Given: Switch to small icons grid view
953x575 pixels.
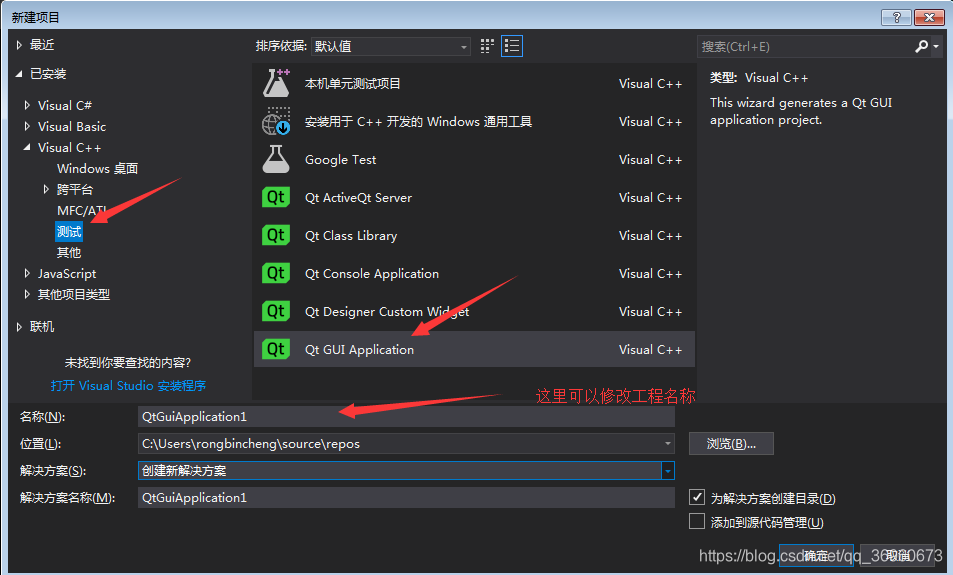Looking at the screenshot, I should click(x=487, y=46).
